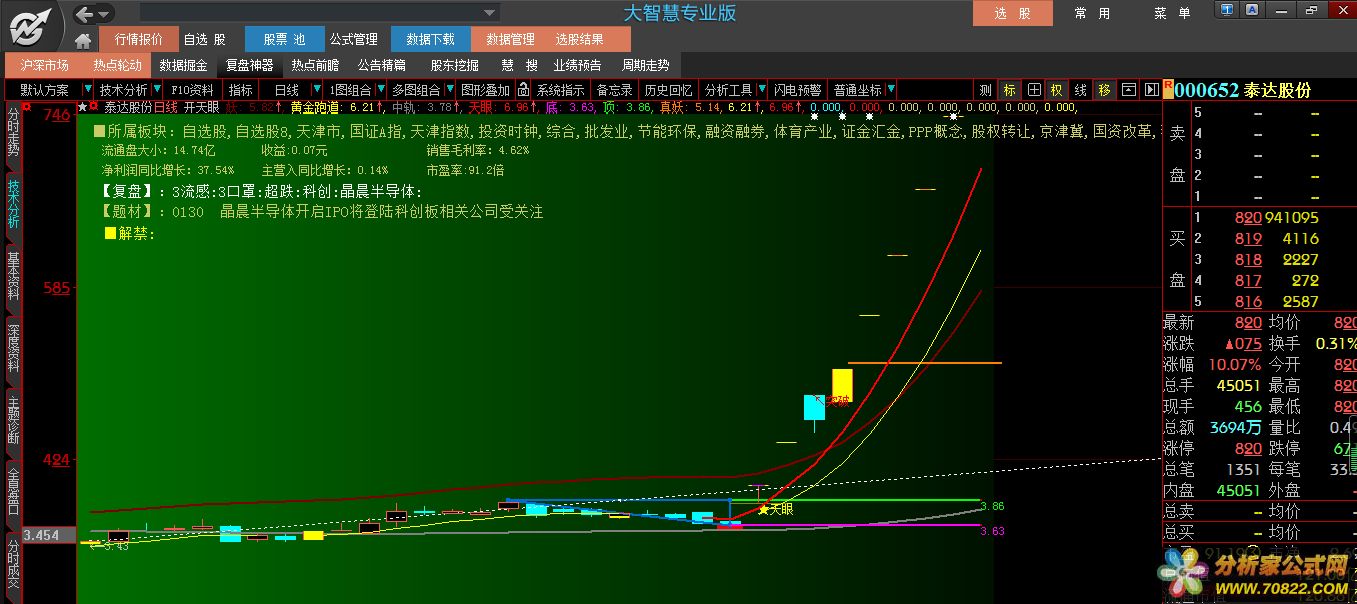Select the 股东挖掘 sub-tab

[x=455, y=65]
